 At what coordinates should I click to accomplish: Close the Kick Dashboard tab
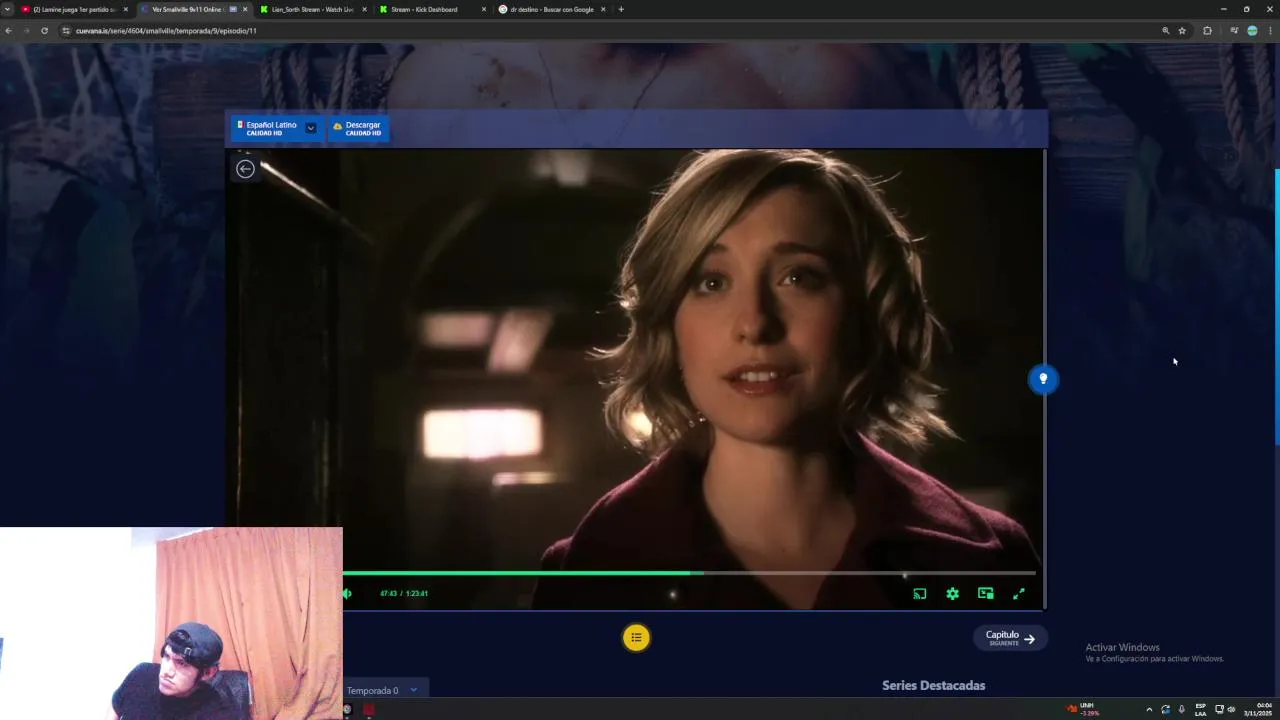(484, 9)
